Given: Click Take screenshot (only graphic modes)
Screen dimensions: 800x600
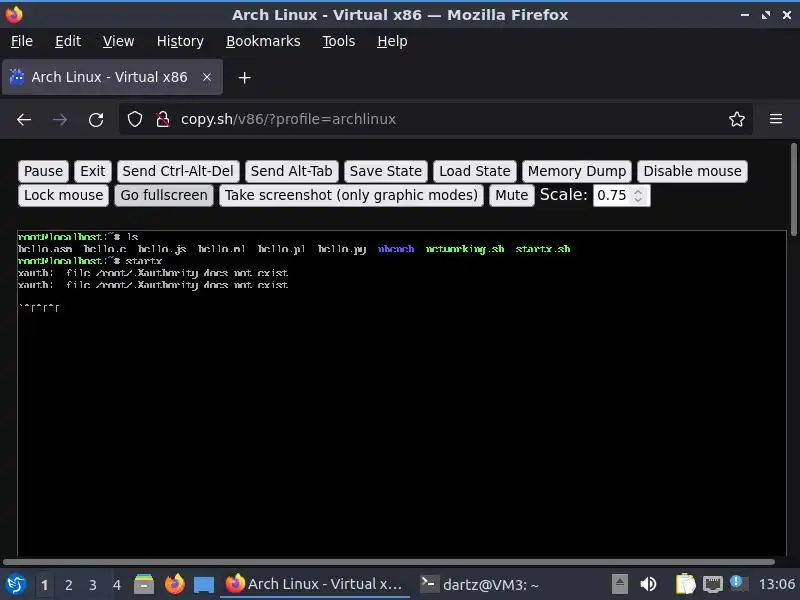Looking at the screenshot, I should [352, 195].
